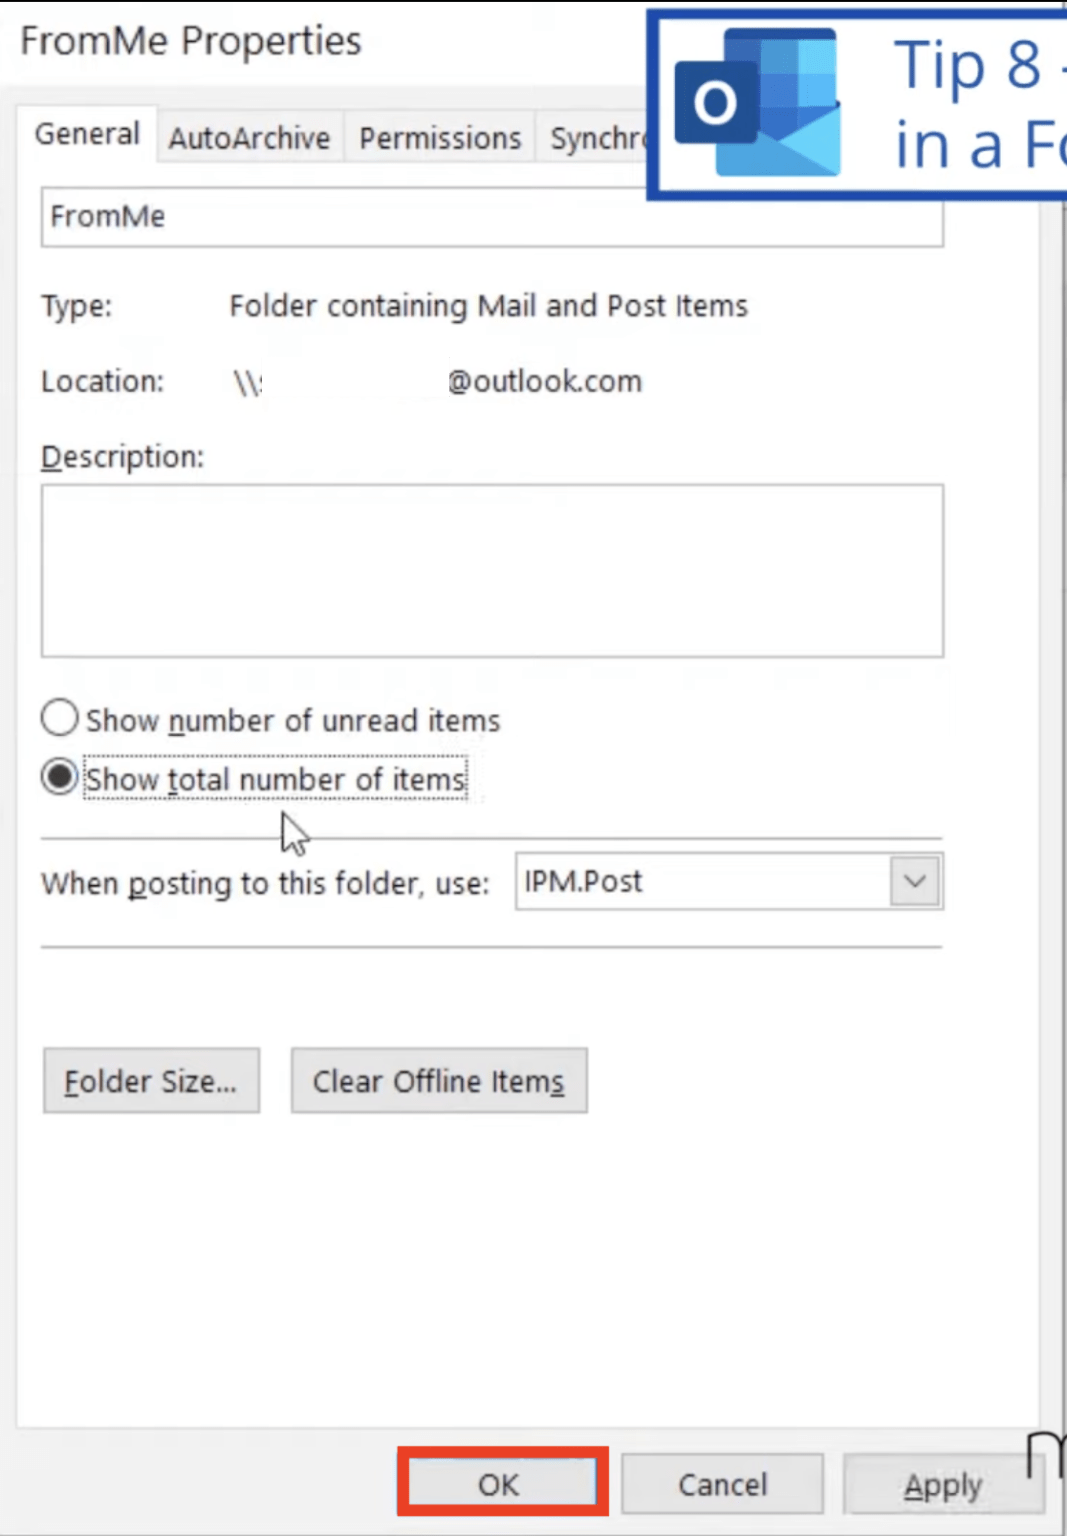
Task: Switch to the Synchronization tab
Action: (600, 137)
